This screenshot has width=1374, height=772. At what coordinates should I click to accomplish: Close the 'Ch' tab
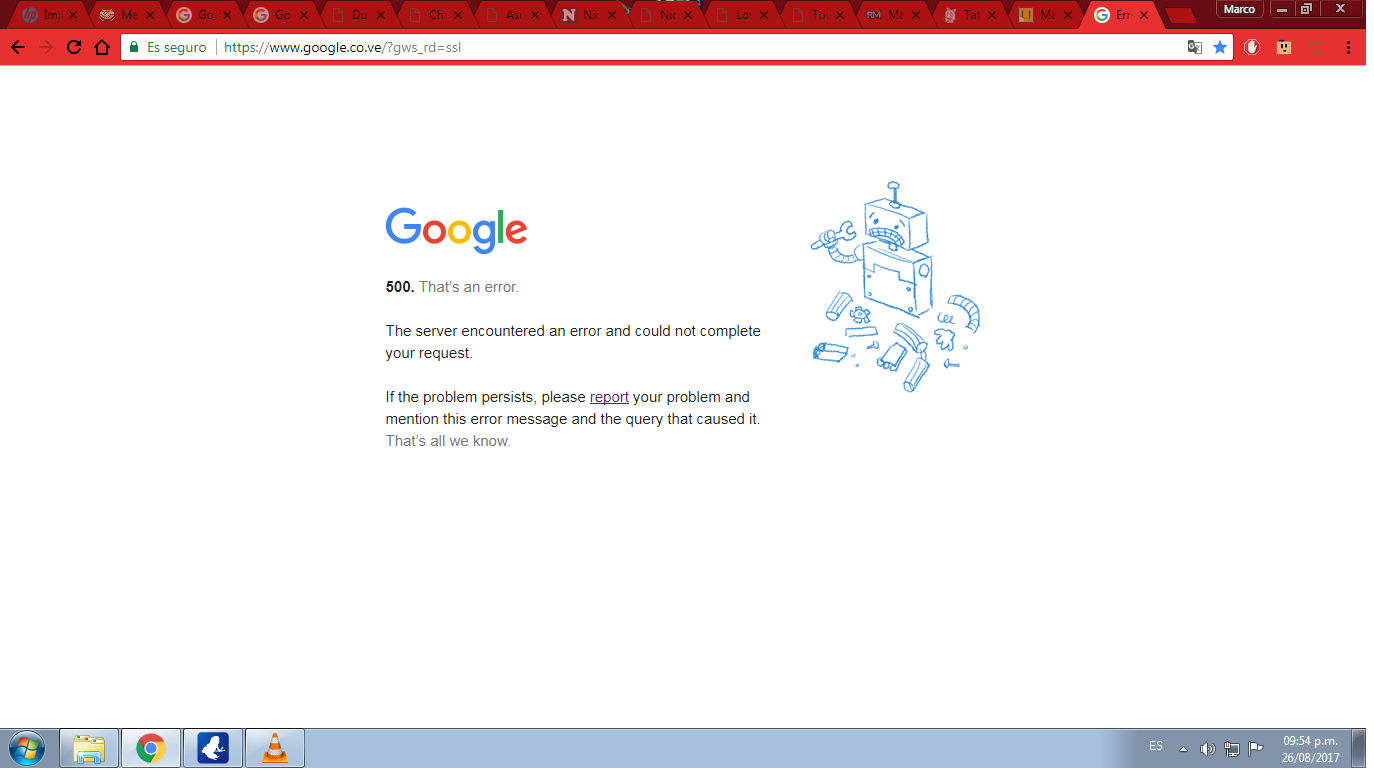coord(457,16)
